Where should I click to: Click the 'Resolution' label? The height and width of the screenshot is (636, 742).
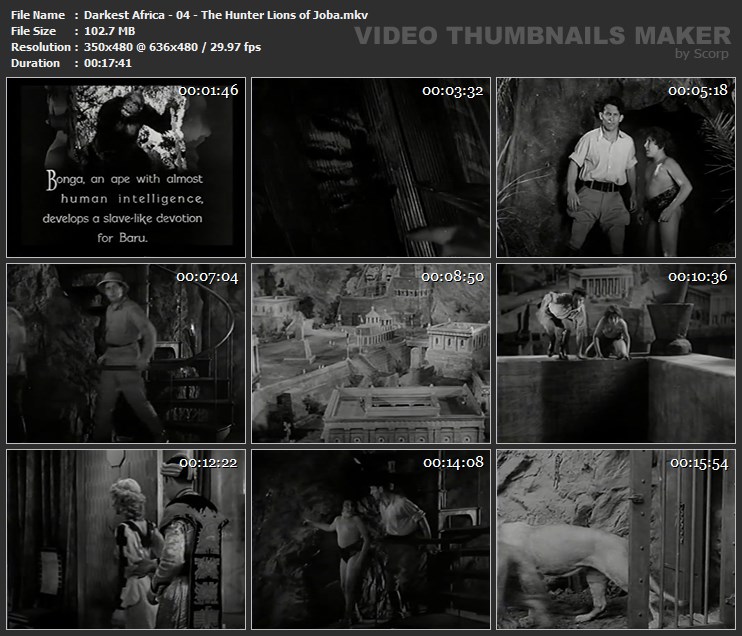pyautogui.click(x=41, y=47)
